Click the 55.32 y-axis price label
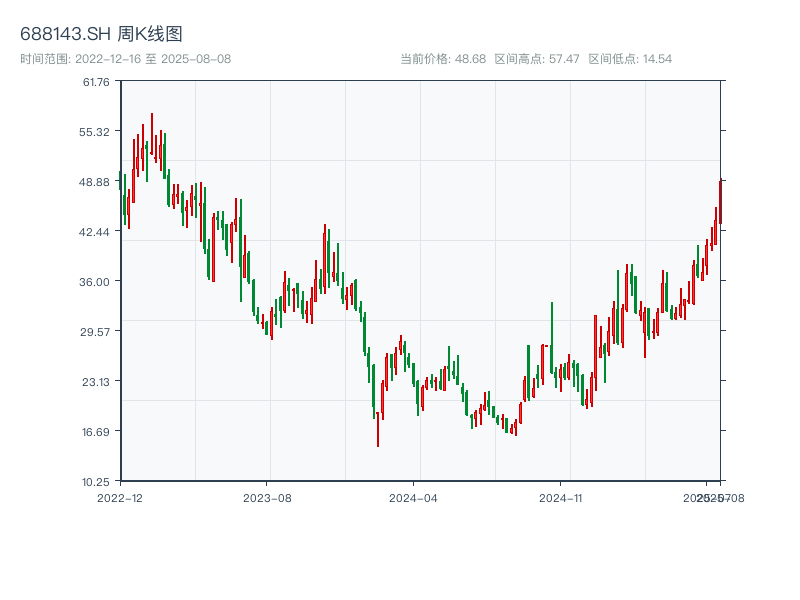The height and width of the screenshot is (600, 800). (97, 132)
